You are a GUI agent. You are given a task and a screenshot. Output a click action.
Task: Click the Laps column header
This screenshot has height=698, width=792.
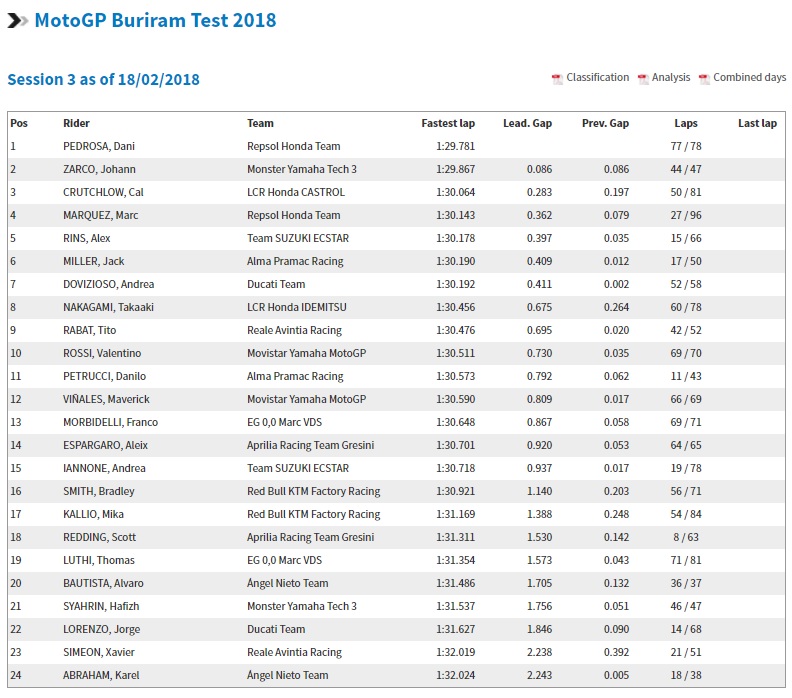[x=686, y=123]
